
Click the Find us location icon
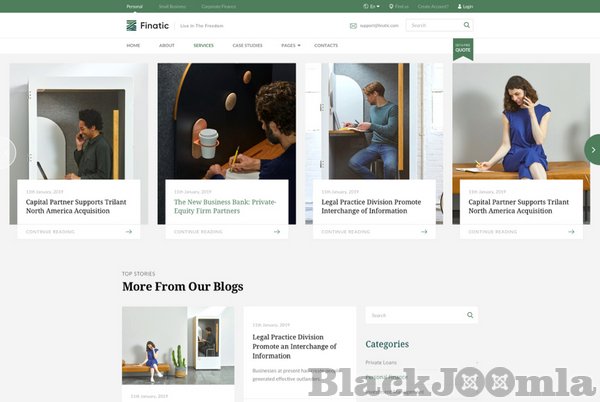391,6
